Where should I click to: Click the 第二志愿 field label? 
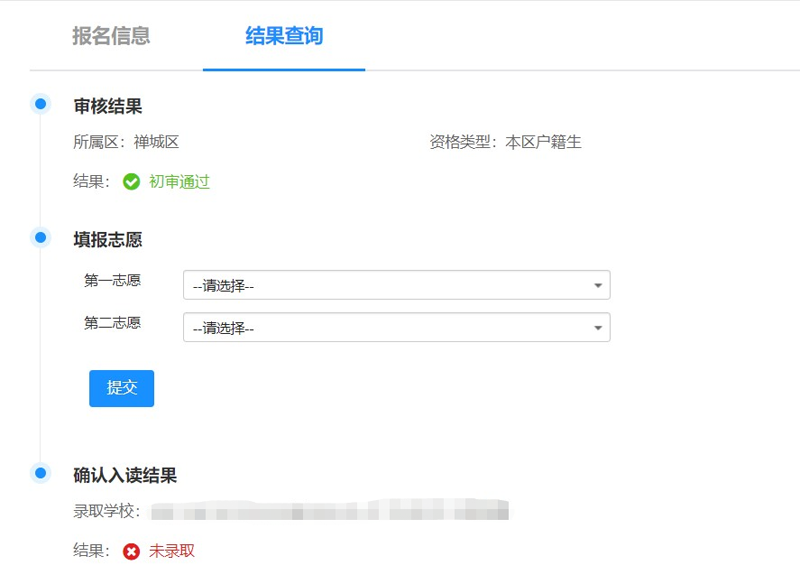112,323
